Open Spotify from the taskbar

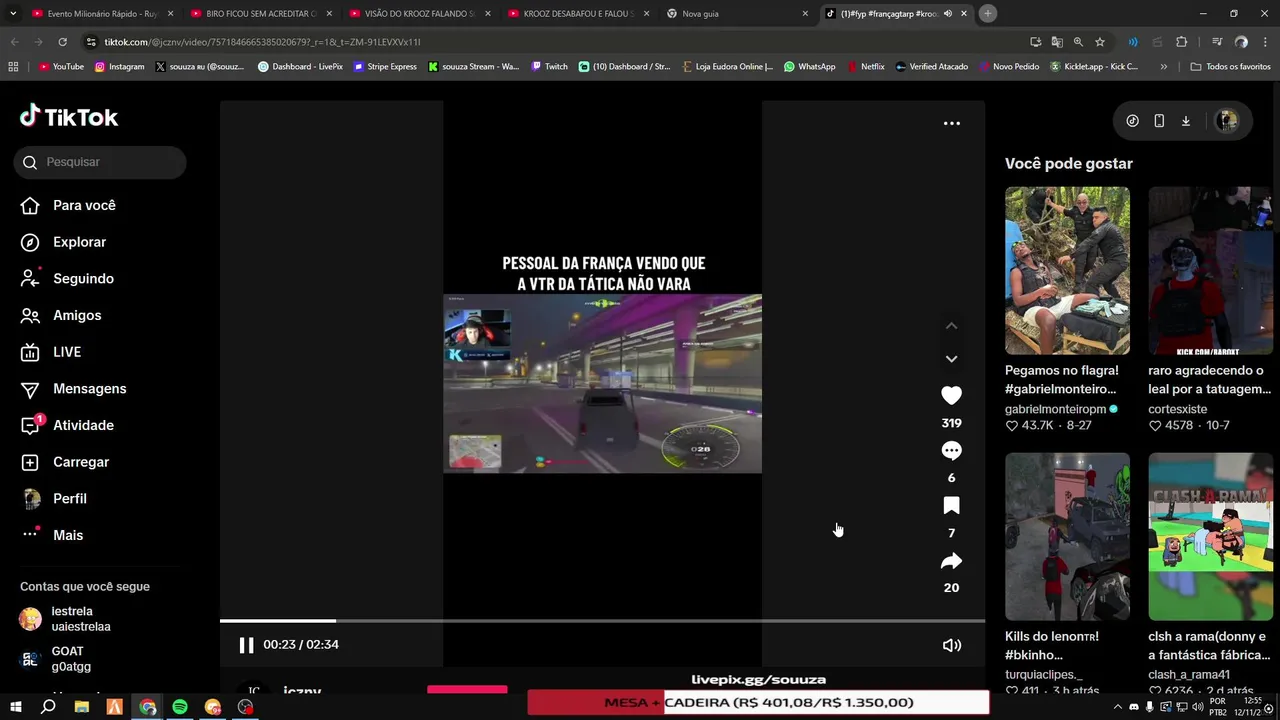pos(180,707)
